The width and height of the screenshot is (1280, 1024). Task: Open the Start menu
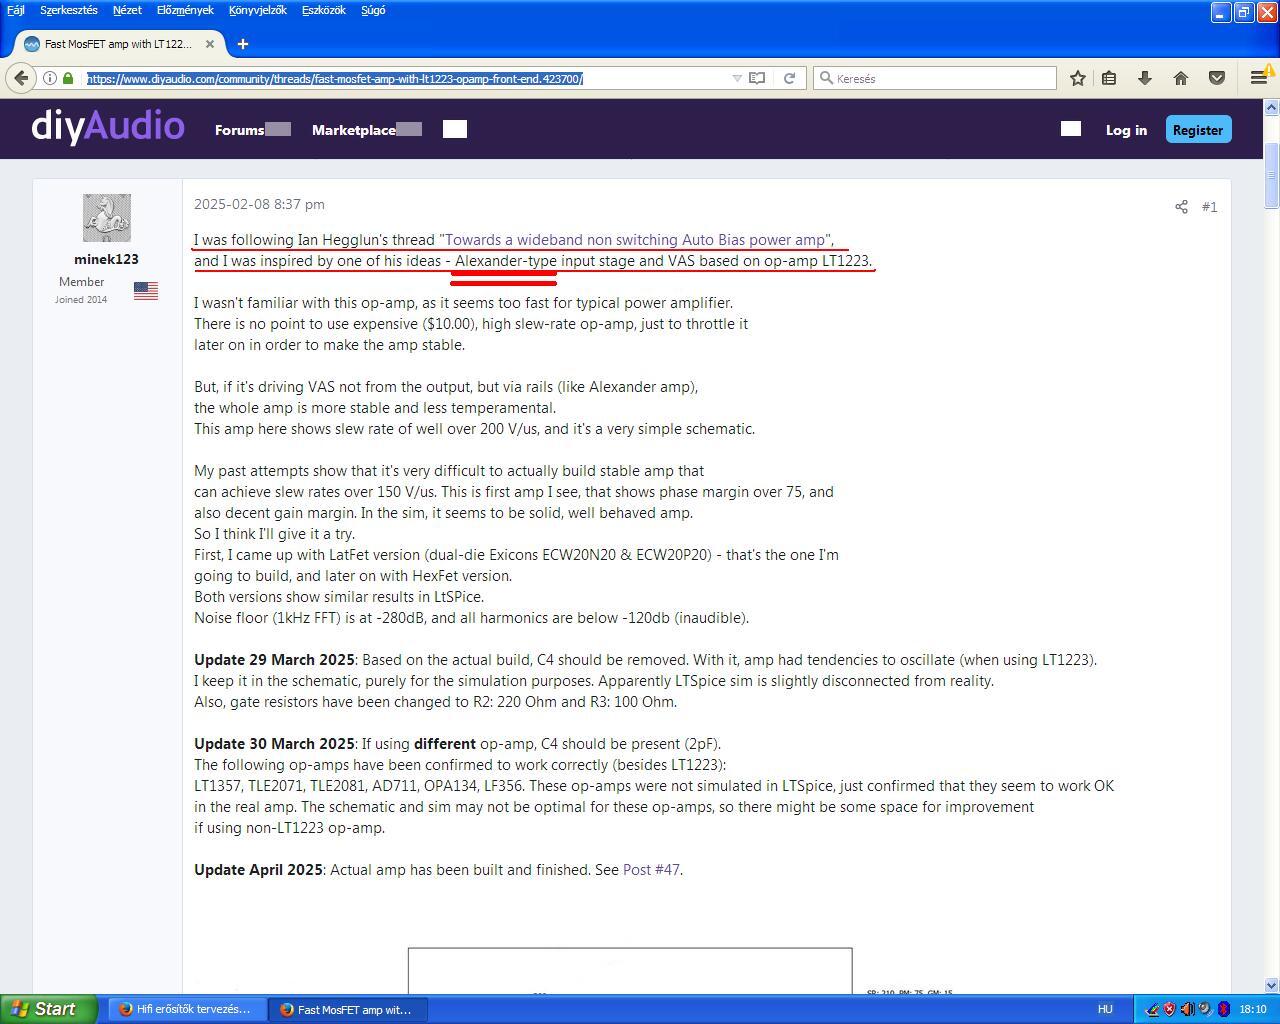click(x=49, y=1009)
